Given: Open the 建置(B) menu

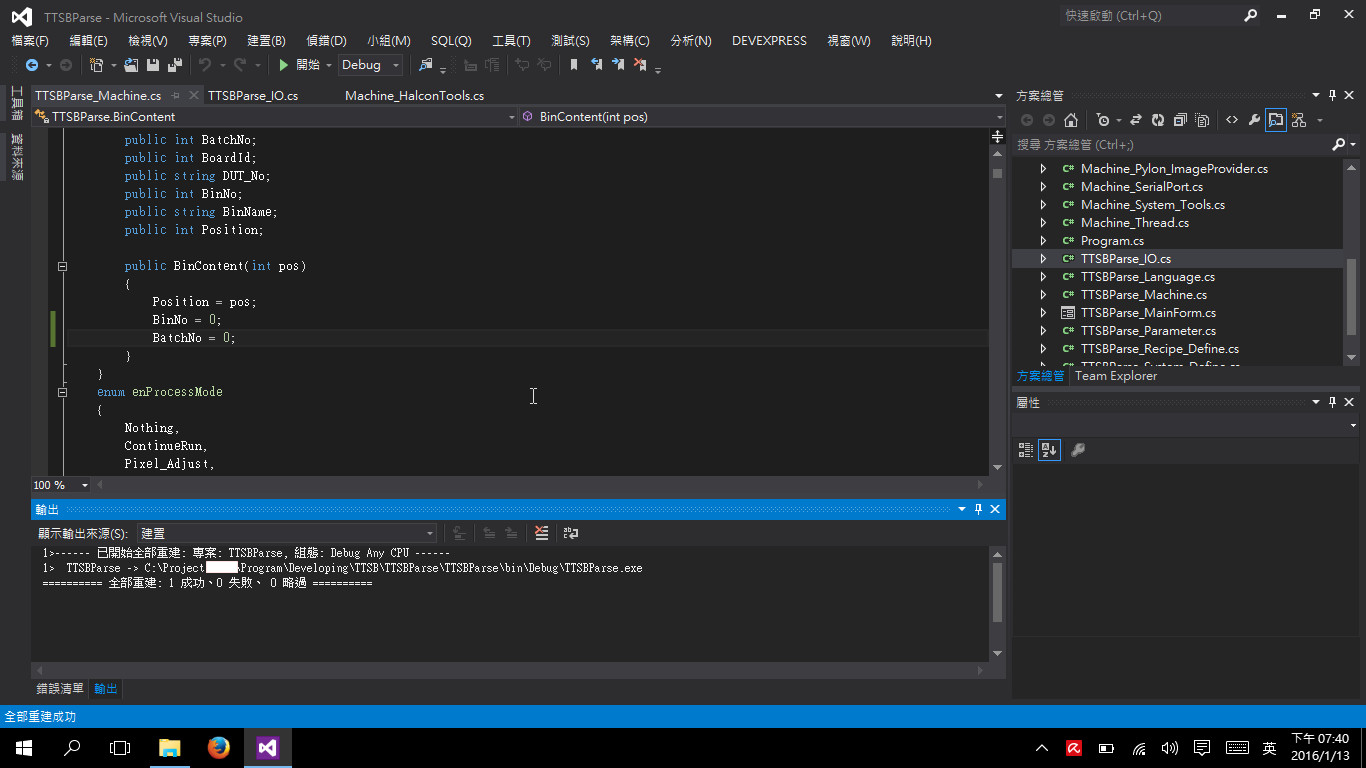Looking at the screenshot, I should [x=266, y=41].
